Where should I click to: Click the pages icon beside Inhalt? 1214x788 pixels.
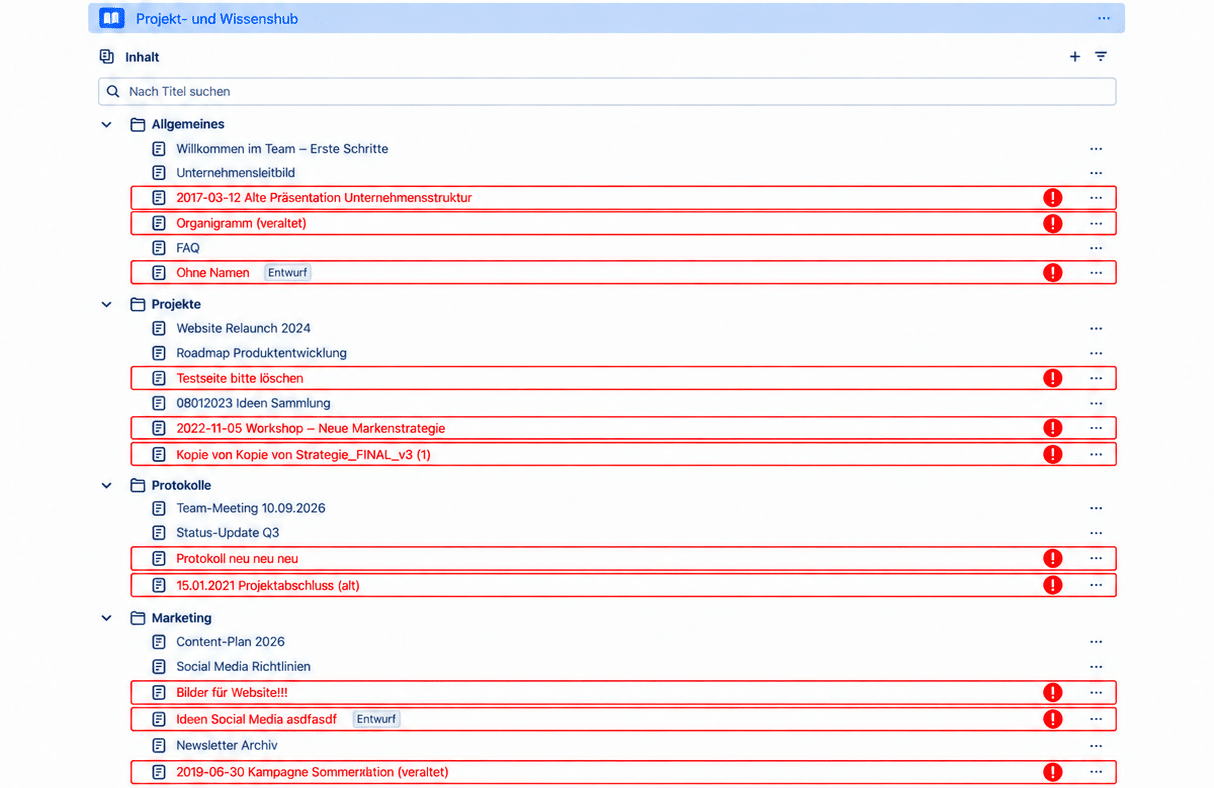point(107,57)
